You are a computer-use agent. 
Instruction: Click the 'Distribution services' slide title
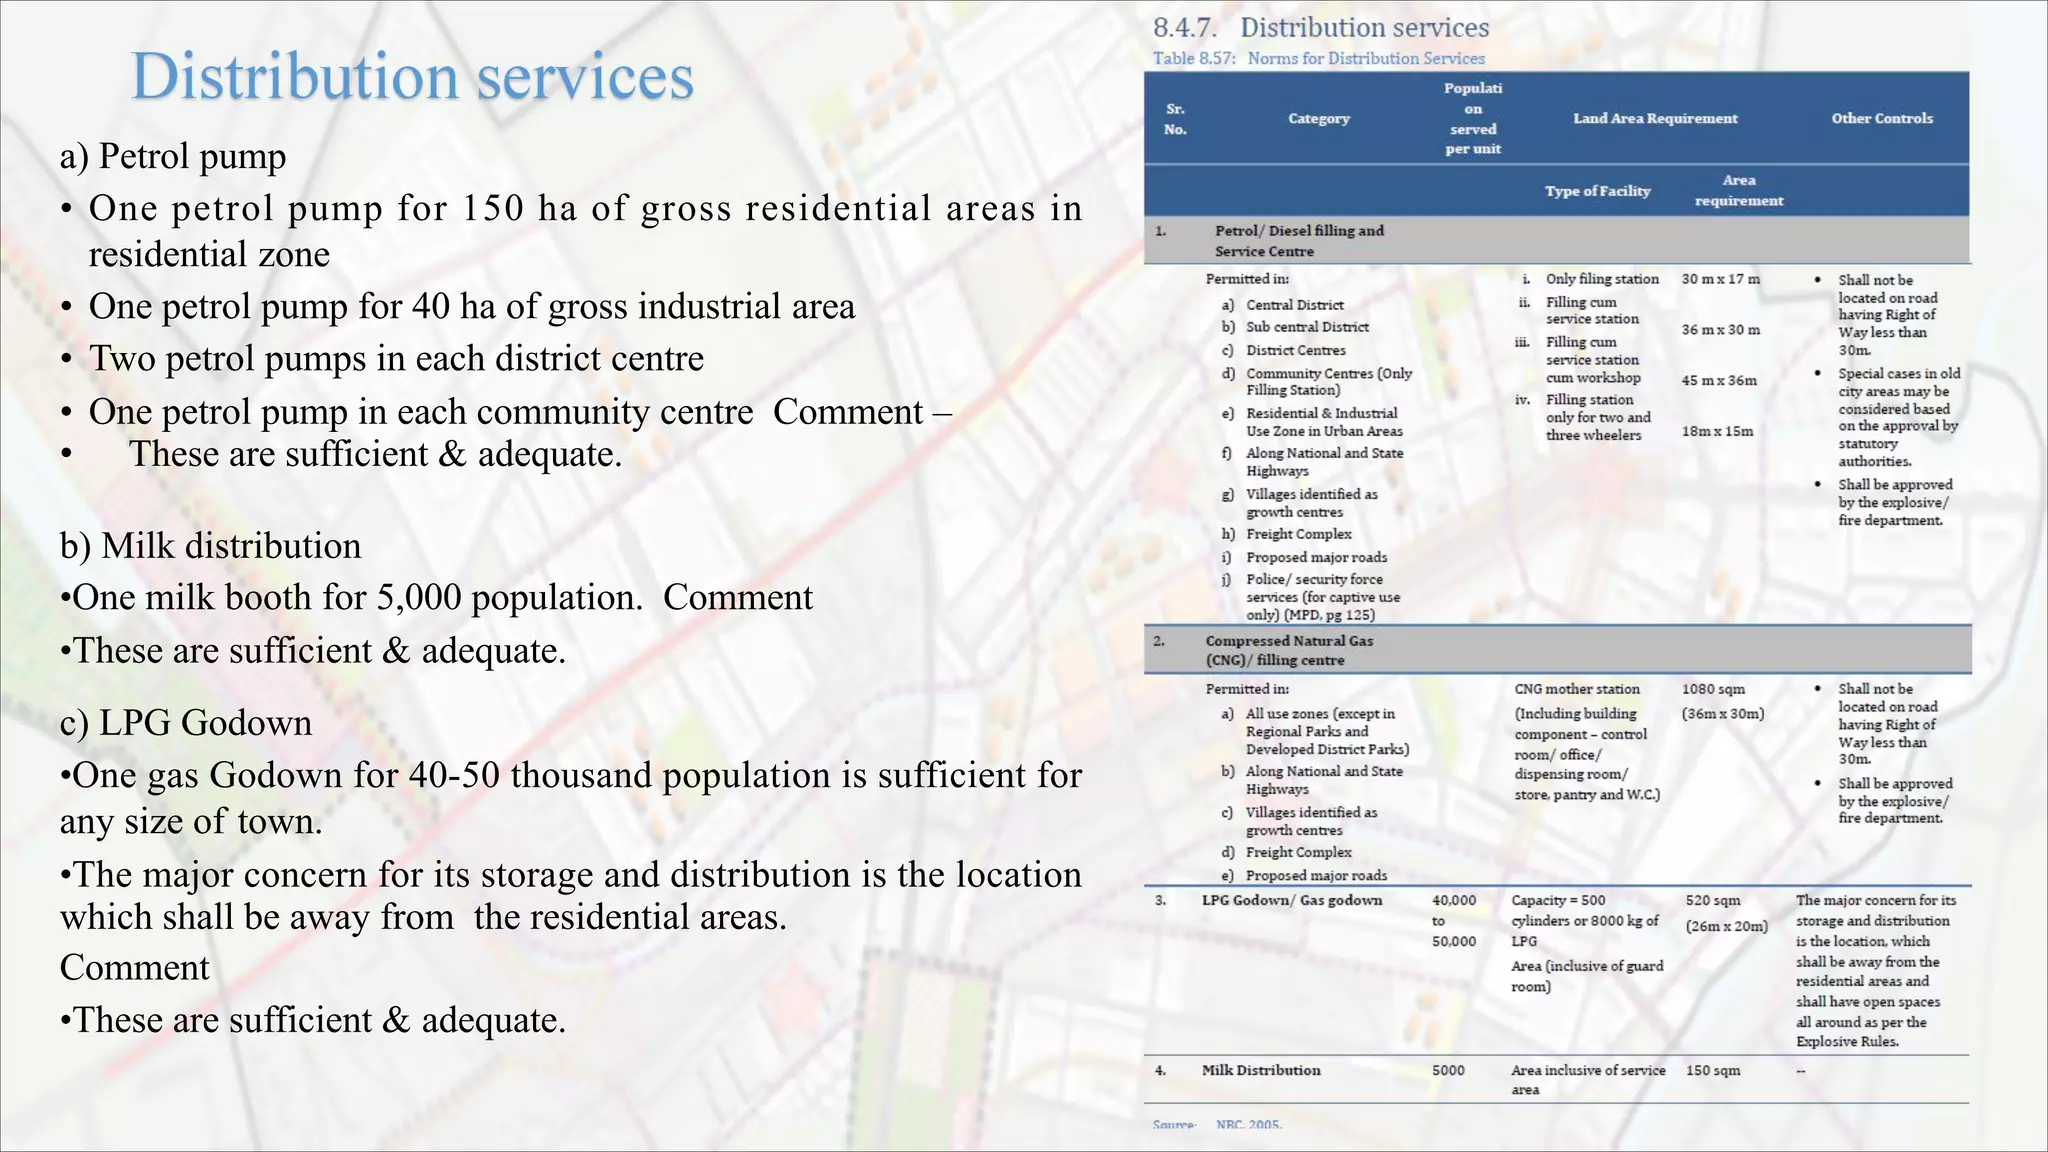click(x=412, y=78)
